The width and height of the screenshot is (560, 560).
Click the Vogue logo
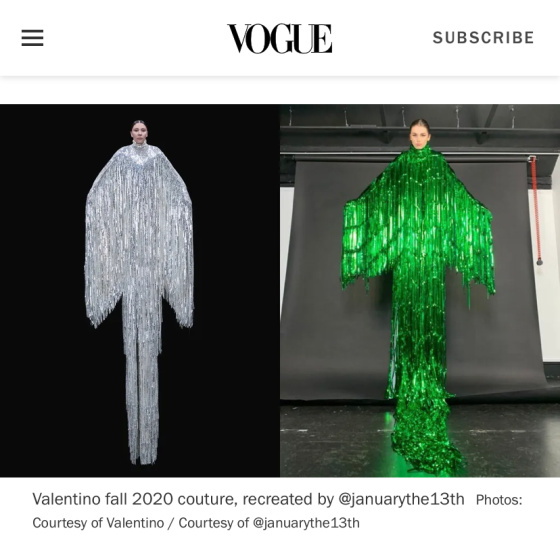(280, 39)
